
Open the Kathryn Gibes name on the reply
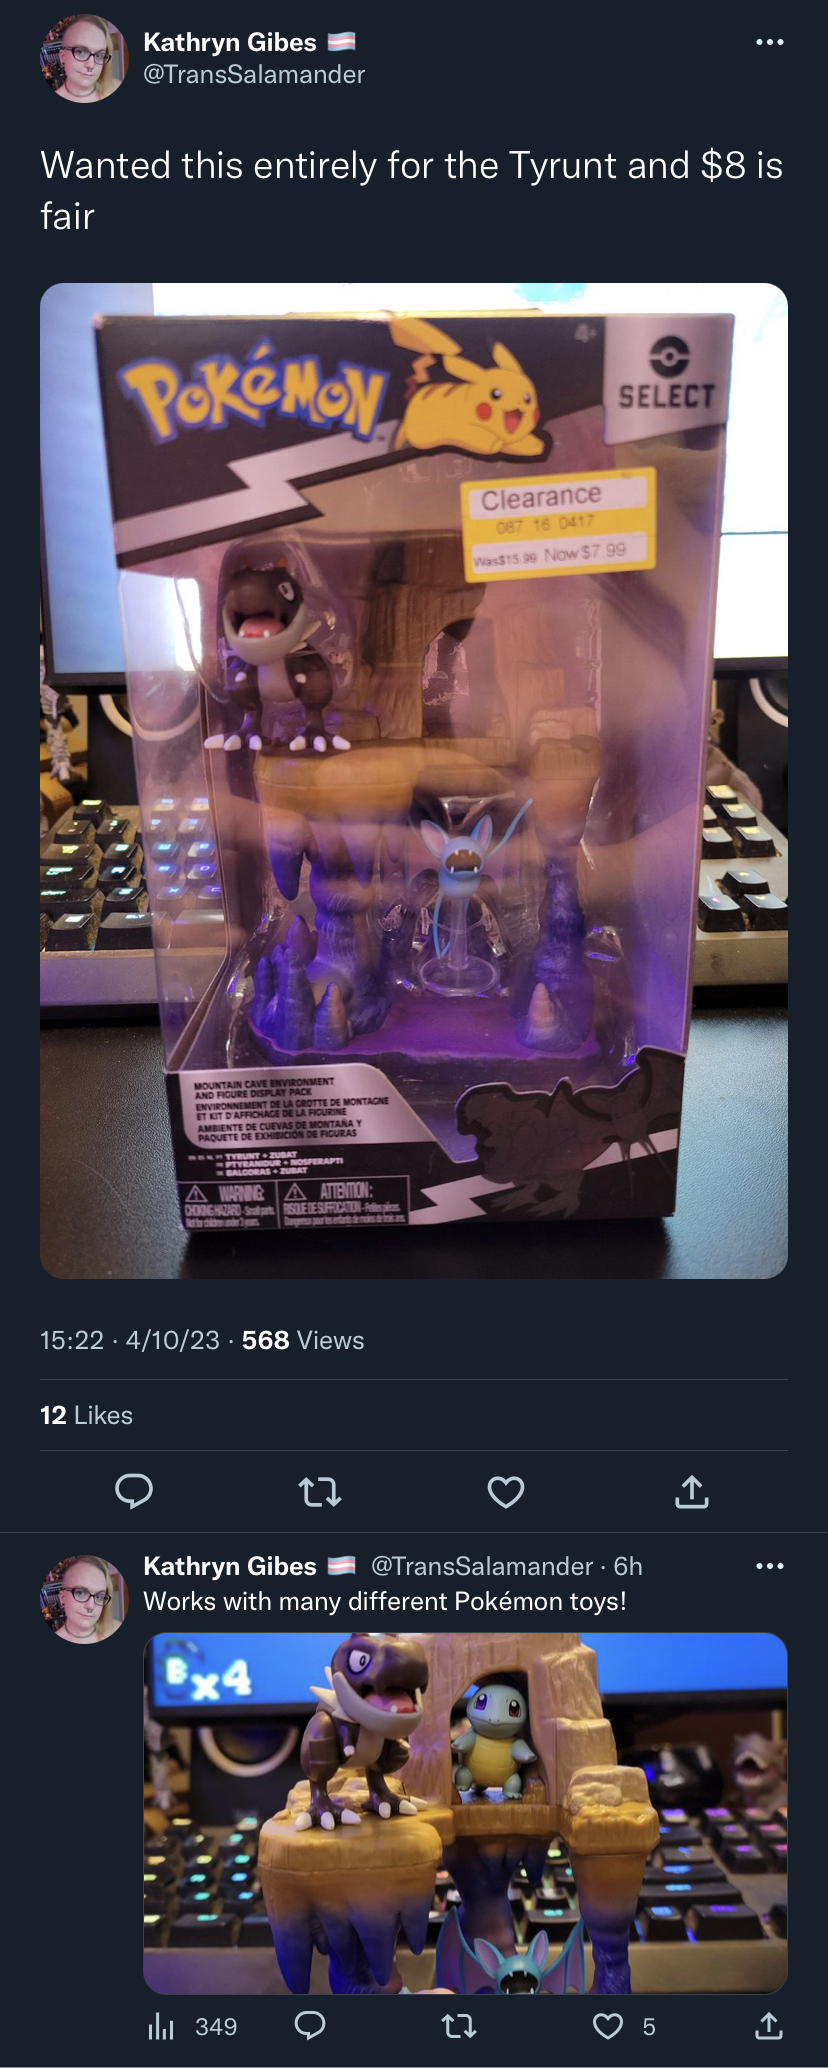pyautogui.click(x=230, y=1566)
